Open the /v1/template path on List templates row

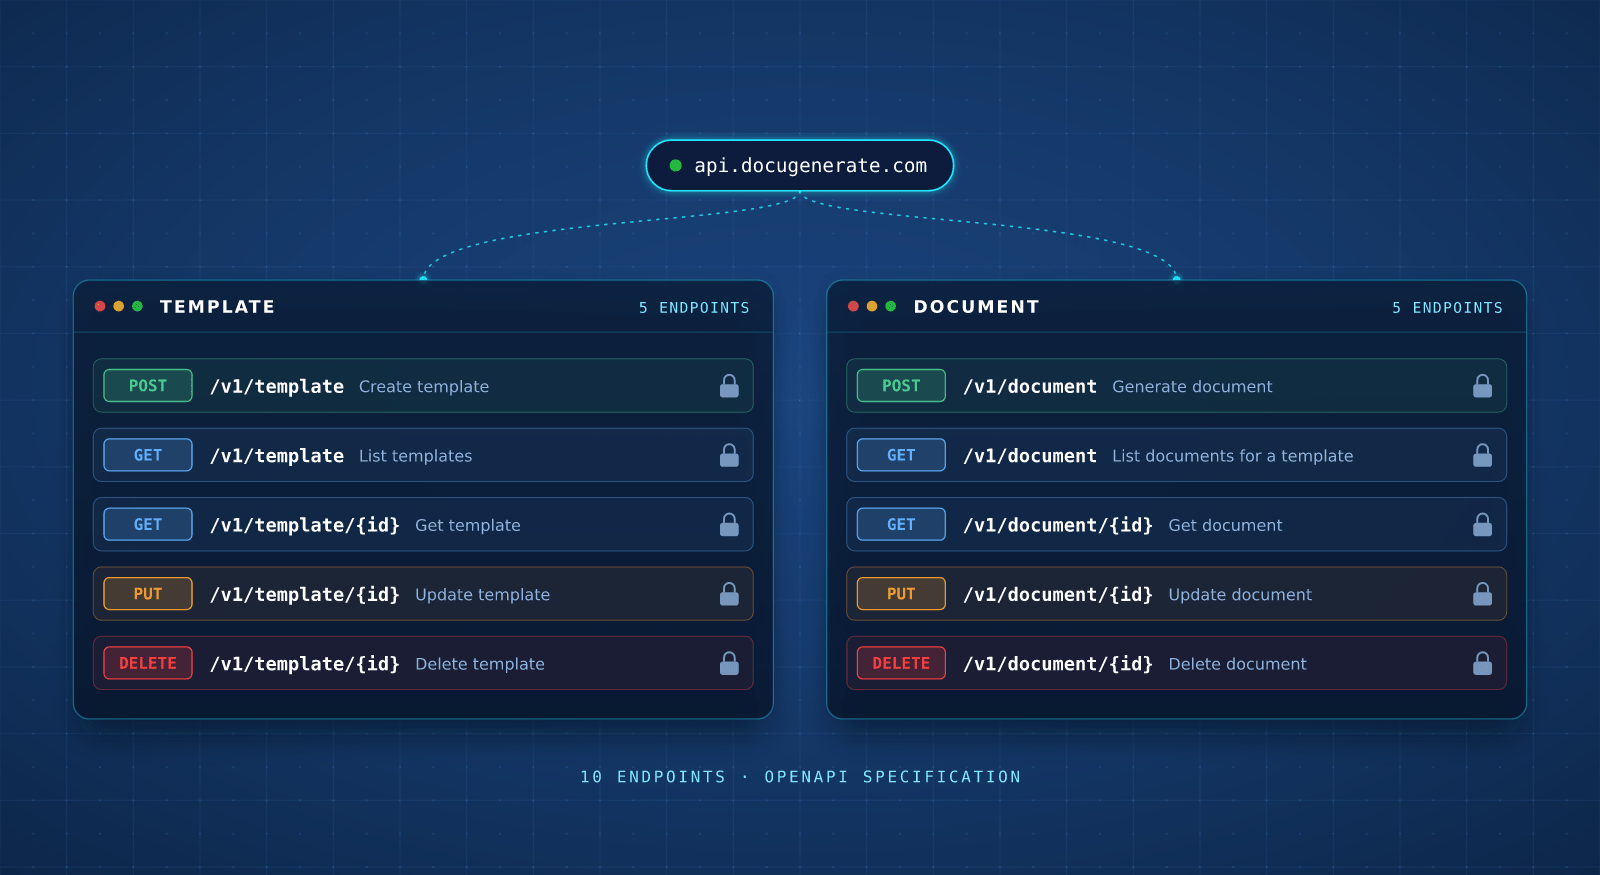pyautogui.click(x=277, y=456)
